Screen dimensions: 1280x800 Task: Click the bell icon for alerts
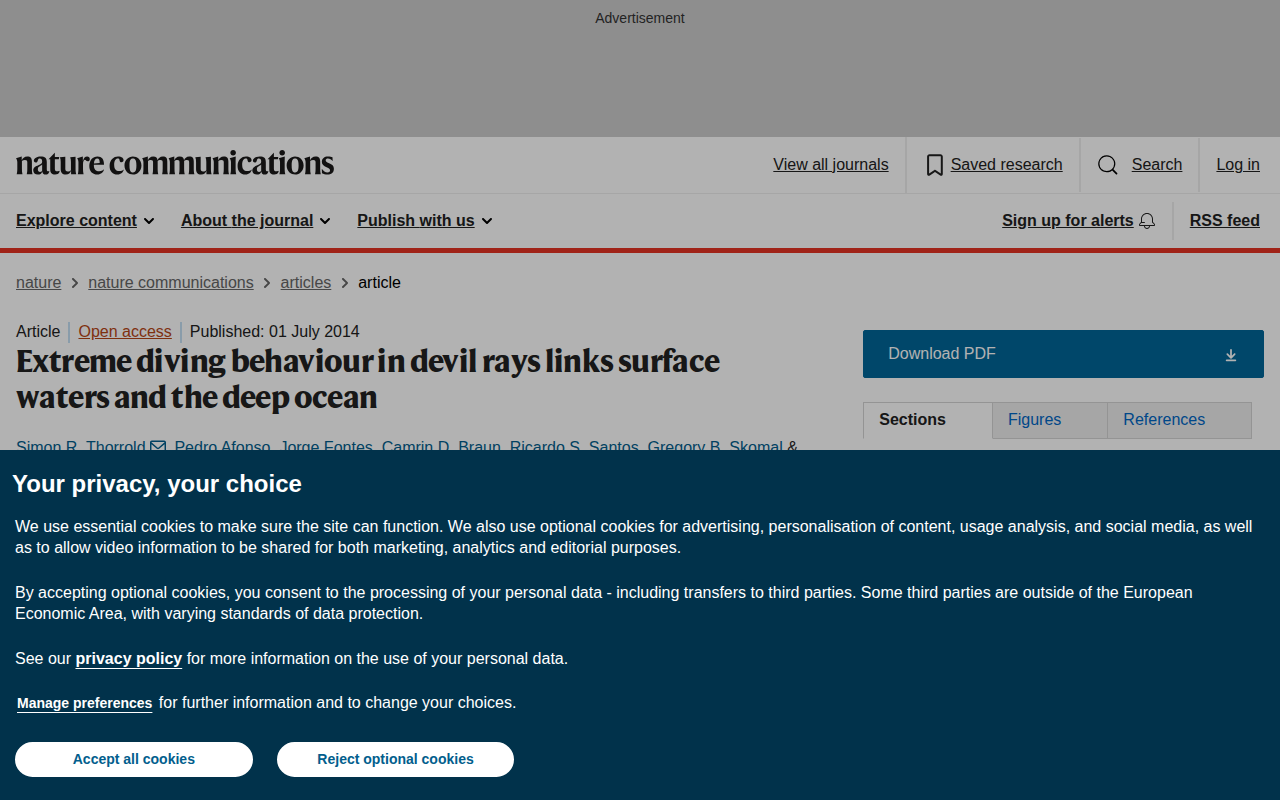click(x=1147, y=221)
